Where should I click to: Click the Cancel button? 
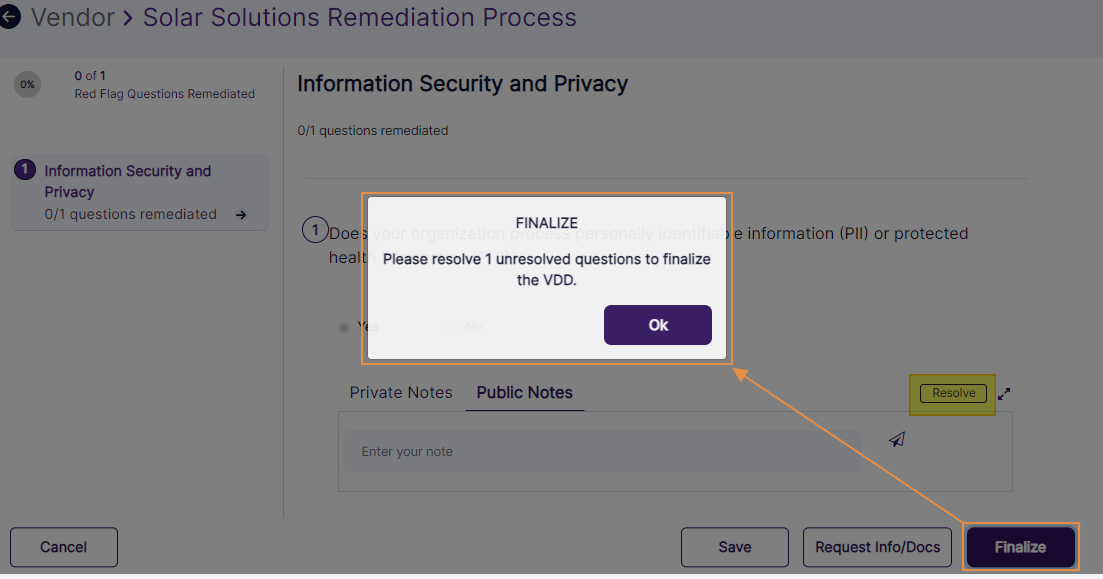pyautogui.click(x=63, y=547)
